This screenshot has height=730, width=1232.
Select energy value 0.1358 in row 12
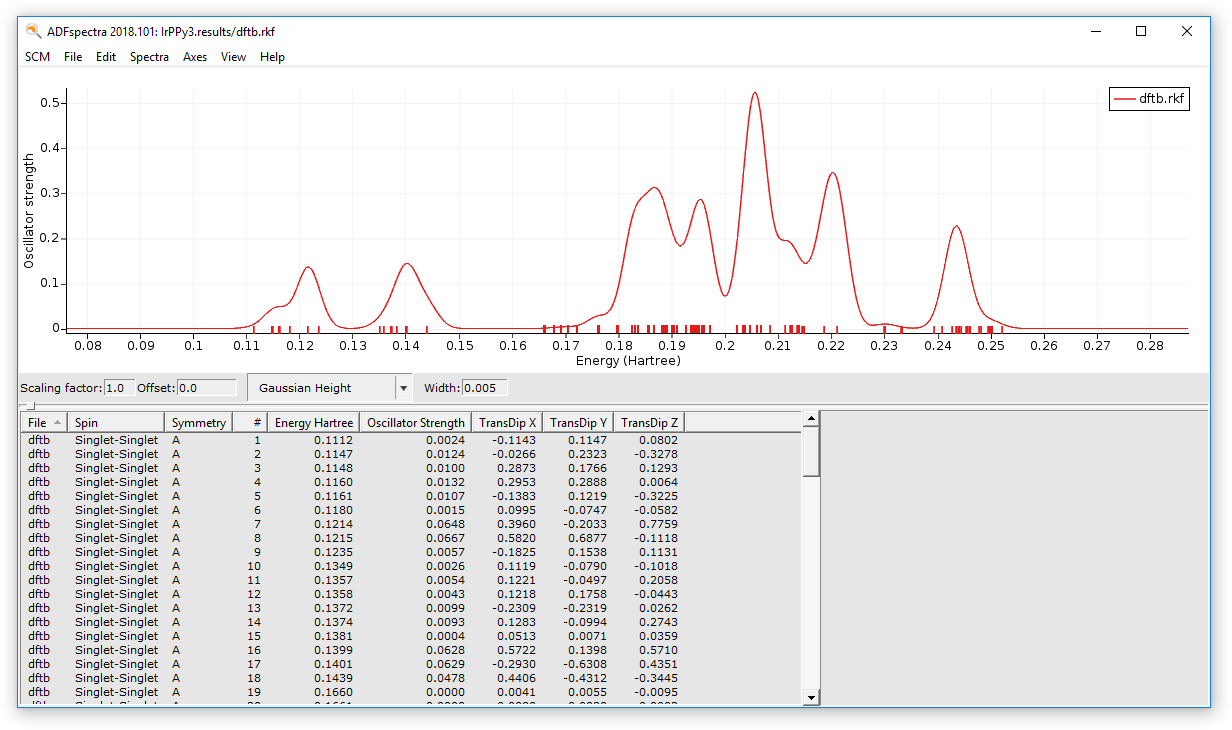coord(333,594)
